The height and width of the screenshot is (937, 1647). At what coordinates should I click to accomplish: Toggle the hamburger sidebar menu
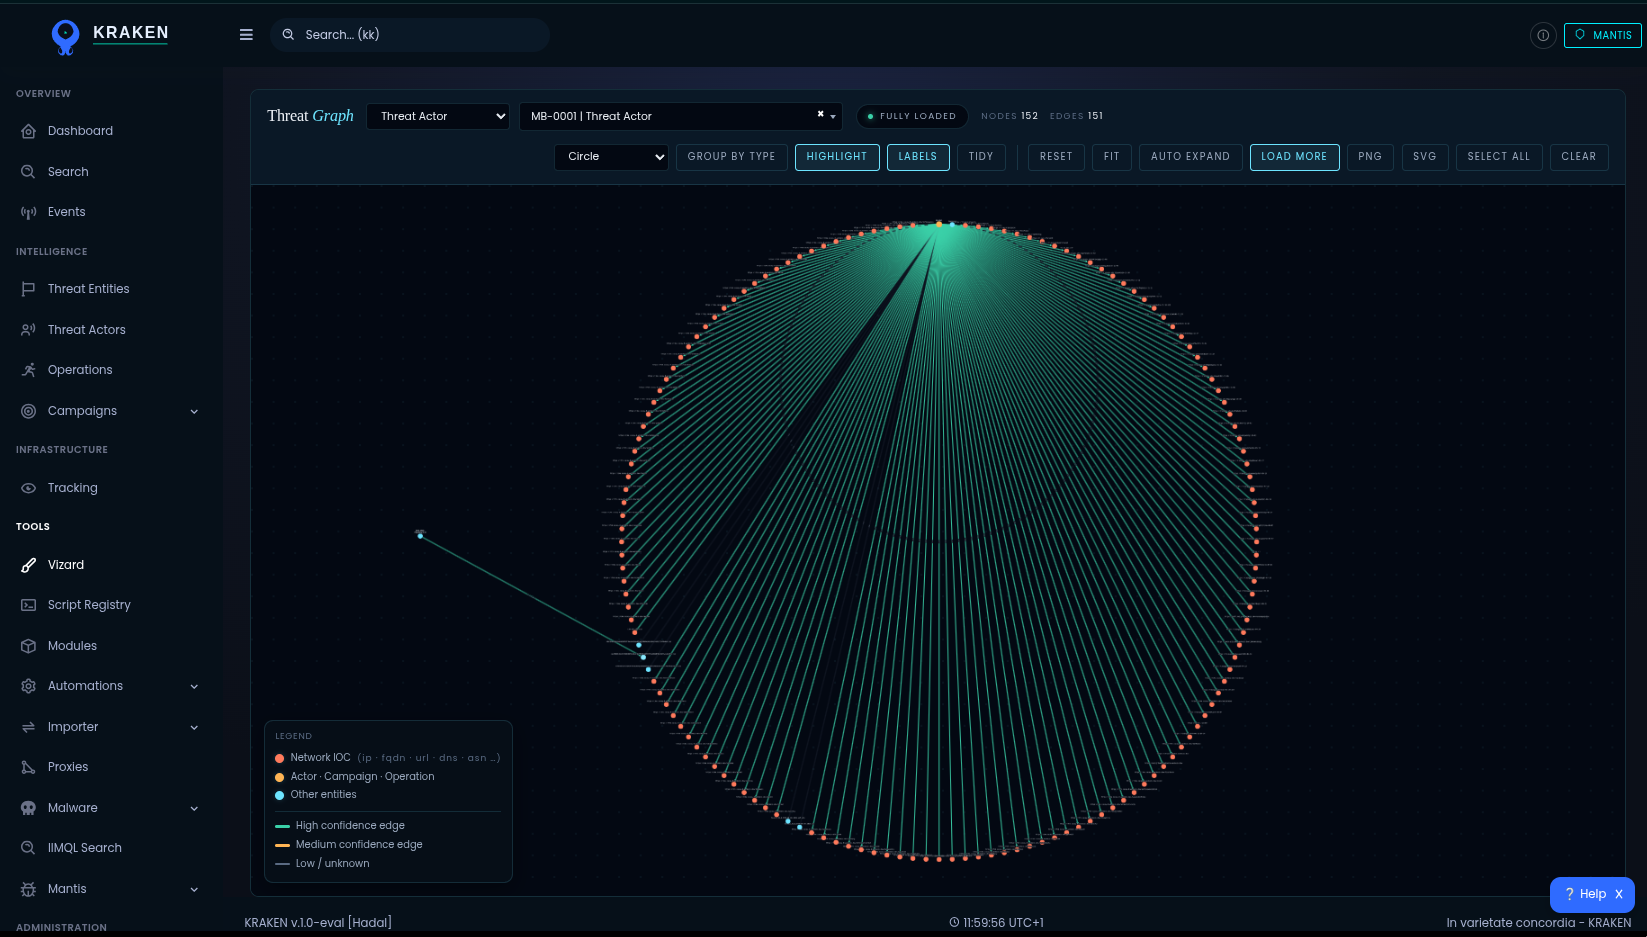click(246, 34)
